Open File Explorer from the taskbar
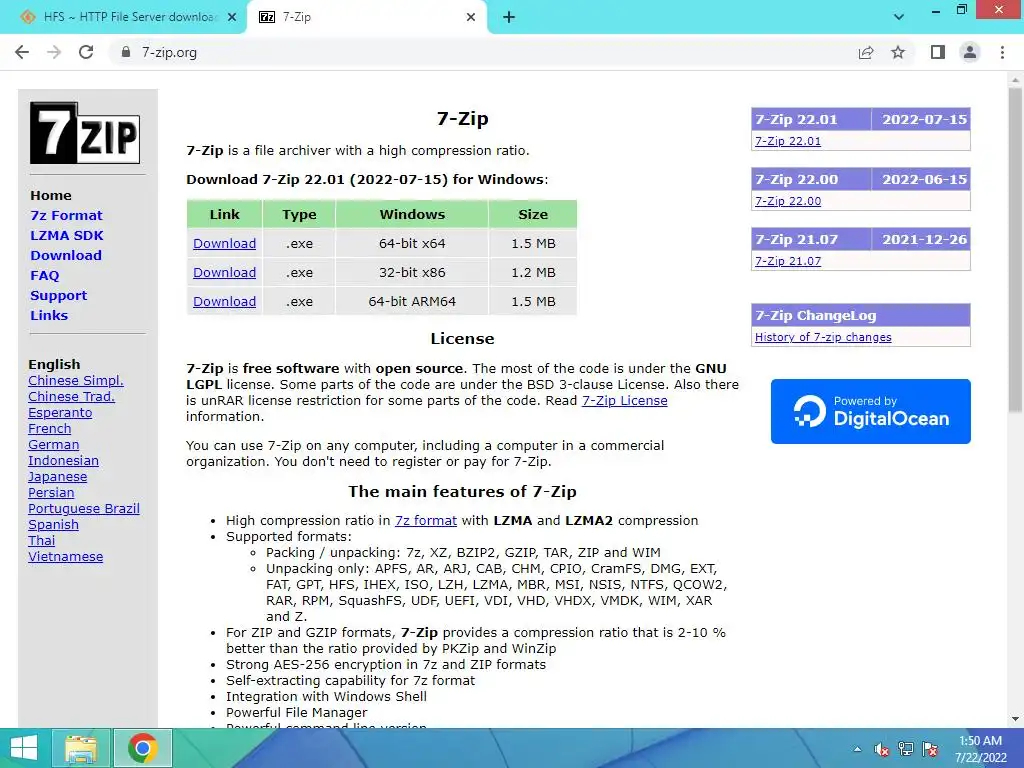The image size is (1024, 768). (x=81, y=748)
